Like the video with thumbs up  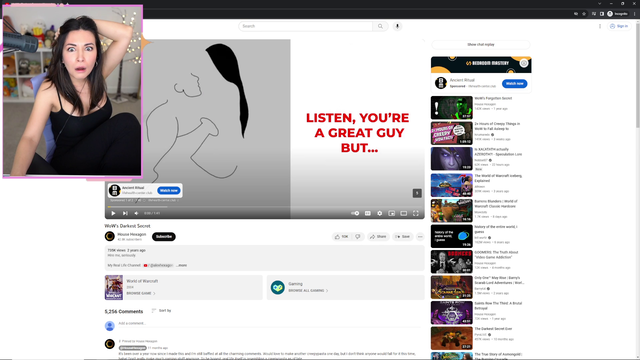click(342, 237)
